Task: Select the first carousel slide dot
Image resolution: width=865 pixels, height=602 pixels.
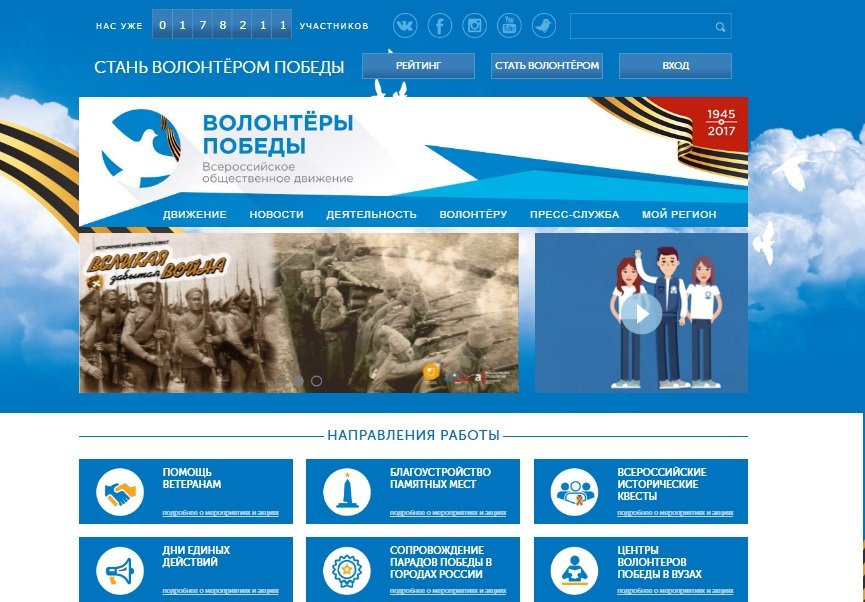Action: [298, 381]
